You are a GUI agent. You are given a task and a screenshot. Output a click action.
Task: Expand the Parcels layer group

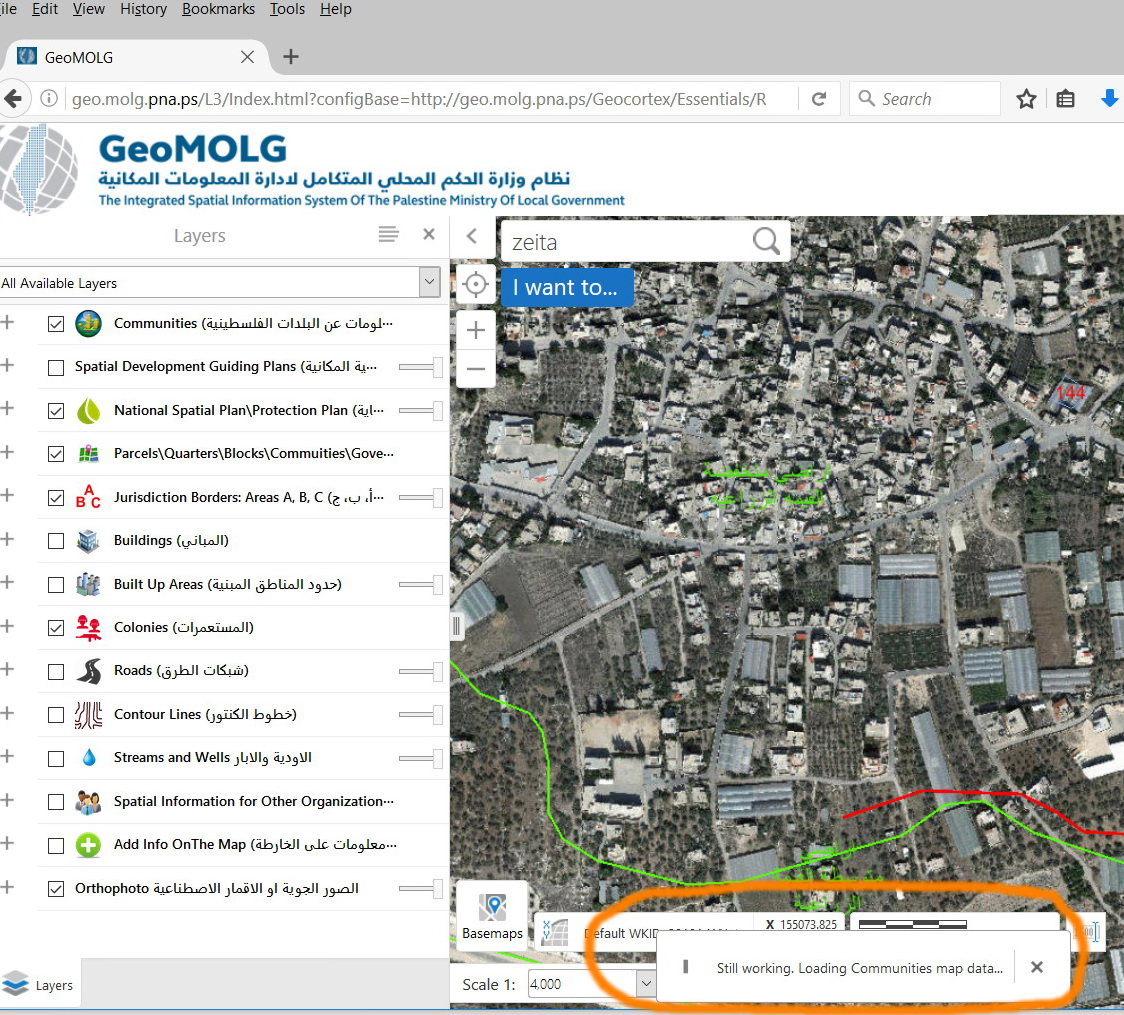tap(7, 452)
